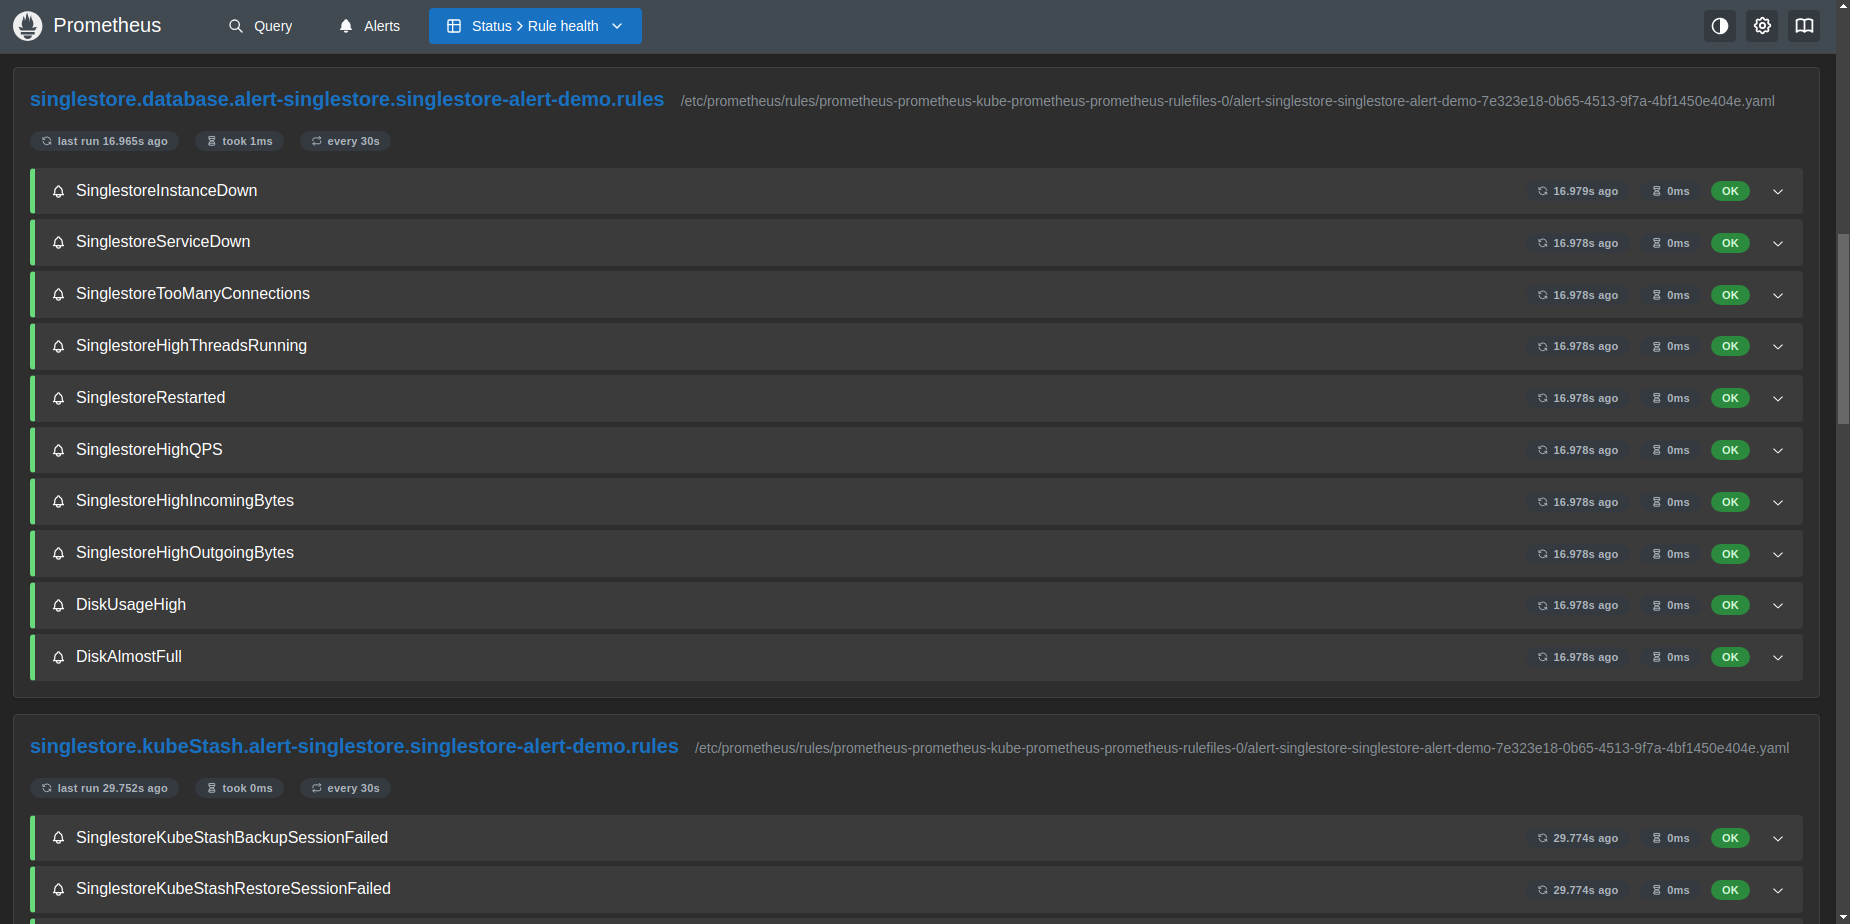Open the Query page
The image size is (1850, 924).
[x=260, y=26]
